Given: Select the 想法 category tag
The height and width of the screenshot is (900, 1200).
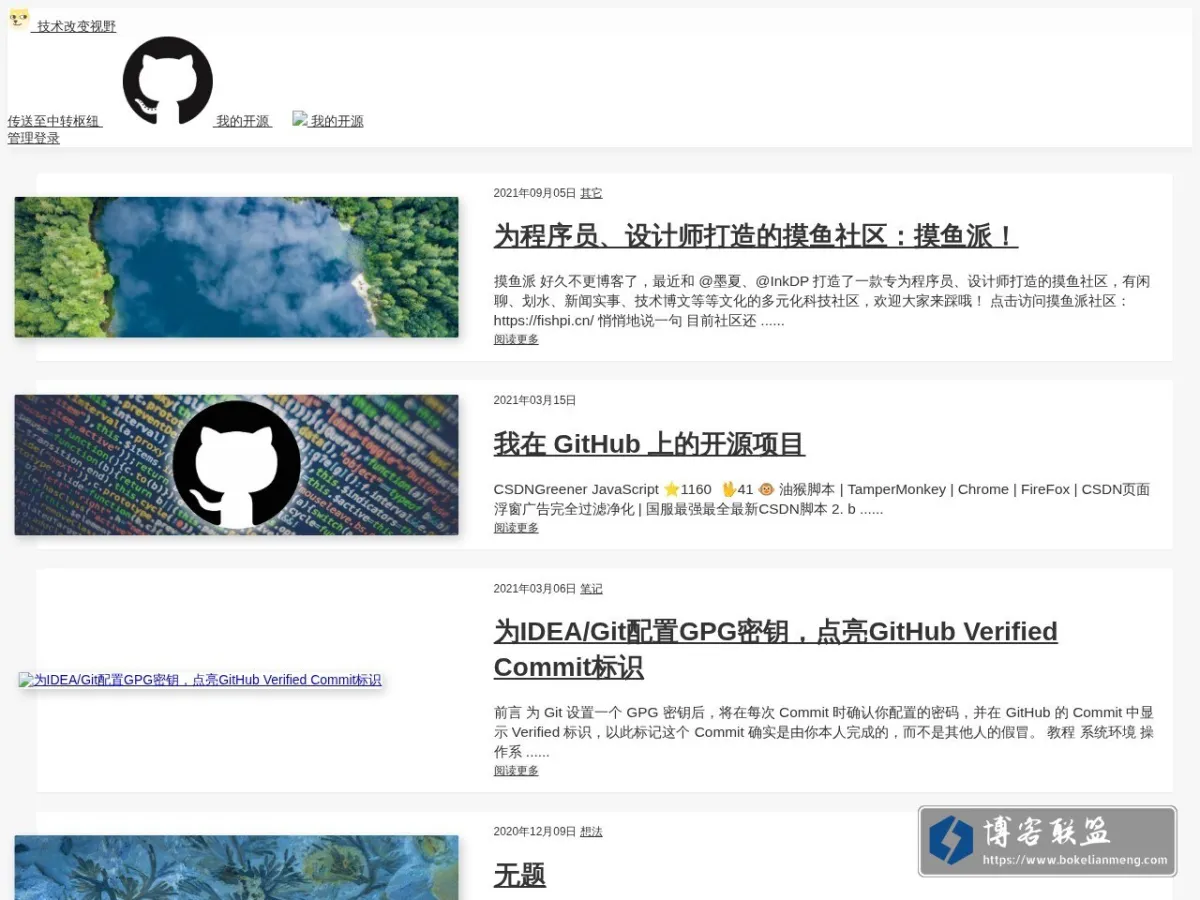Looking at the screenshot, I should pos(591,832).
